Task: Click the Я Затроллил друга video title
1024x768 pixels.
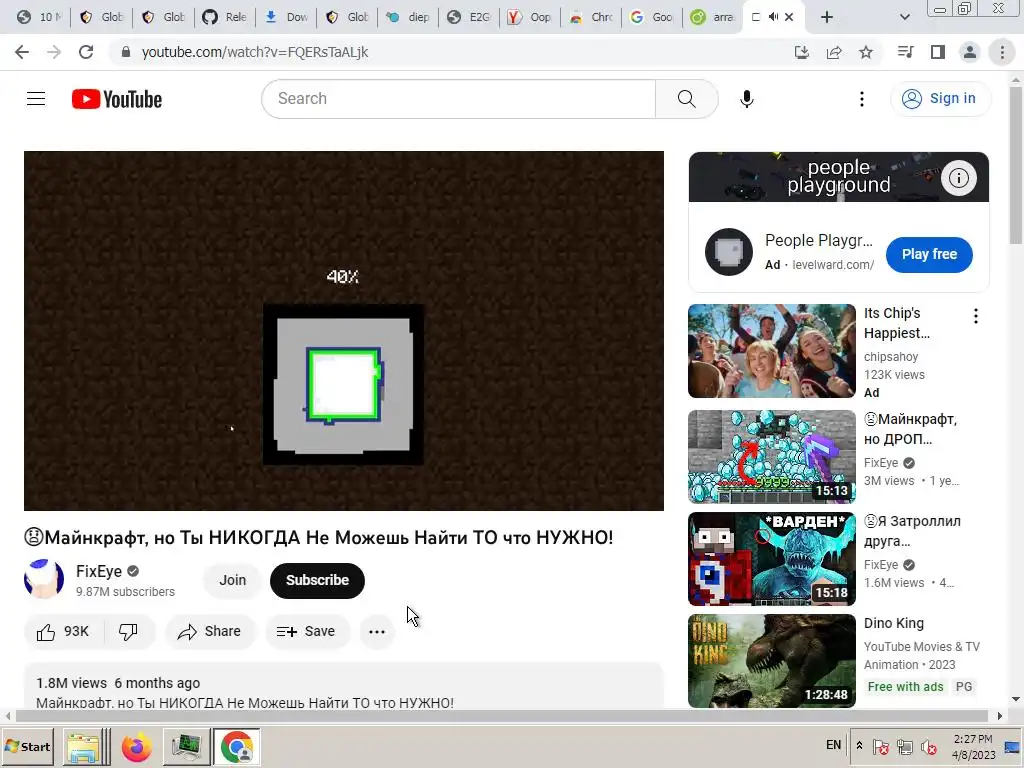Action: pyautogui.click(x=912, y=531)
